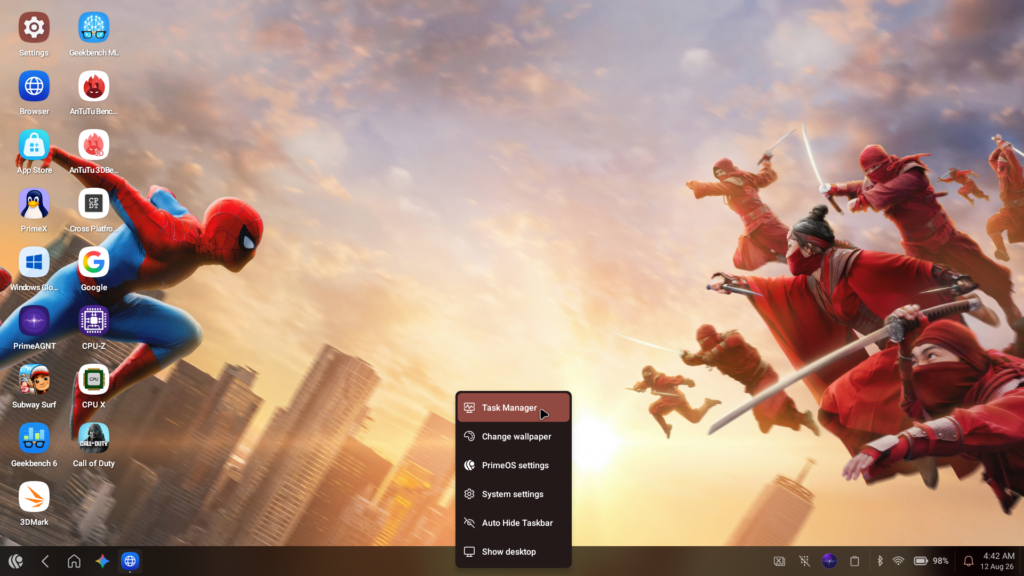Open Geekbench 6 from the desktop

(x=34, y=438)
